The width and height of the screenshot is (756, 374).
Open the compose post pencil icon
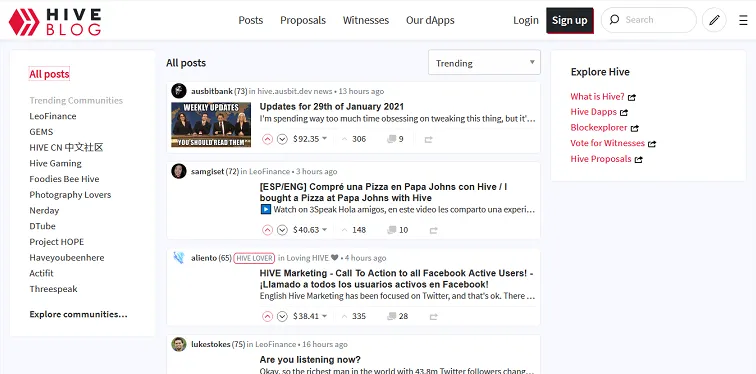tap(714, 20)
